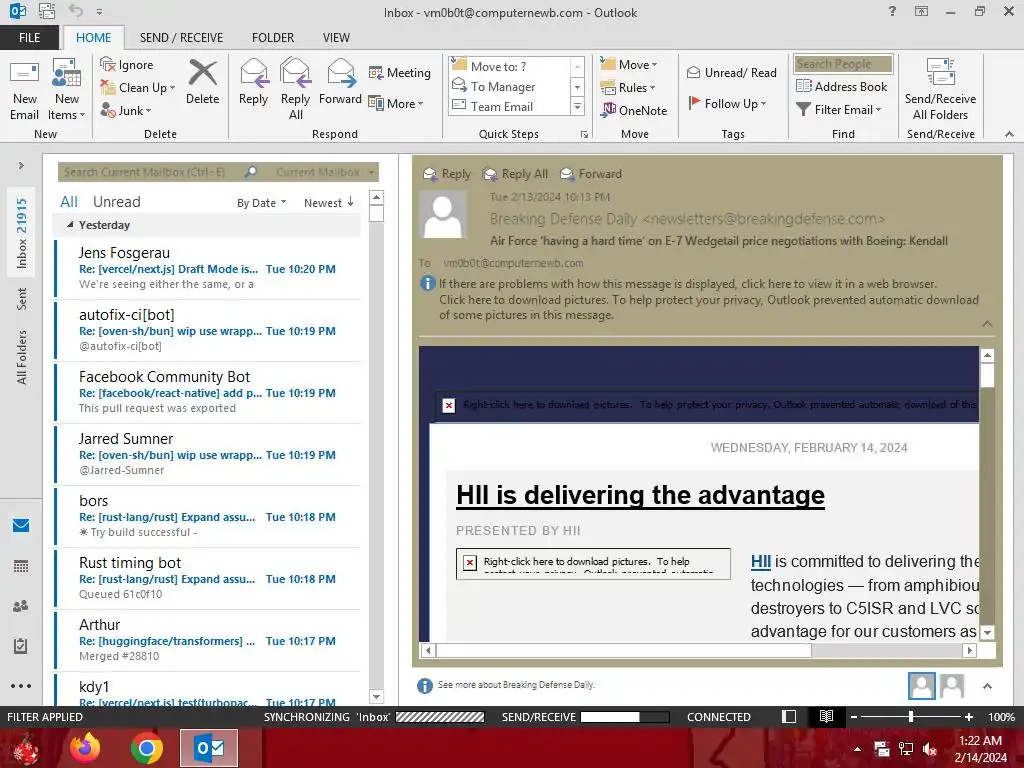Show only Unread messages
1024x768 pixels.
116,202
